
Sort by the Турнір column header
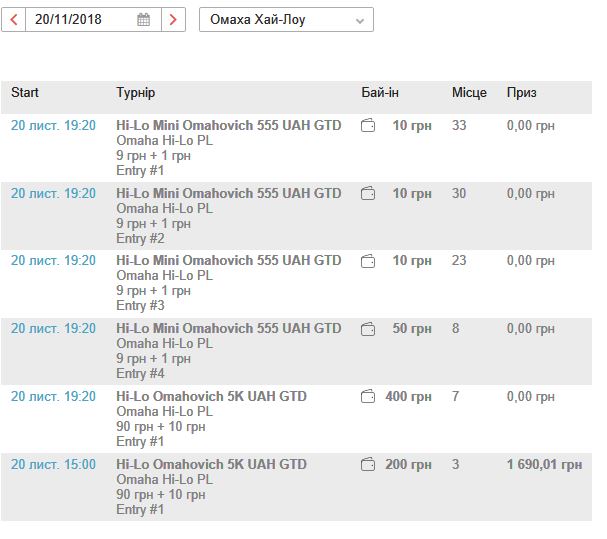[x=135, y=93]
